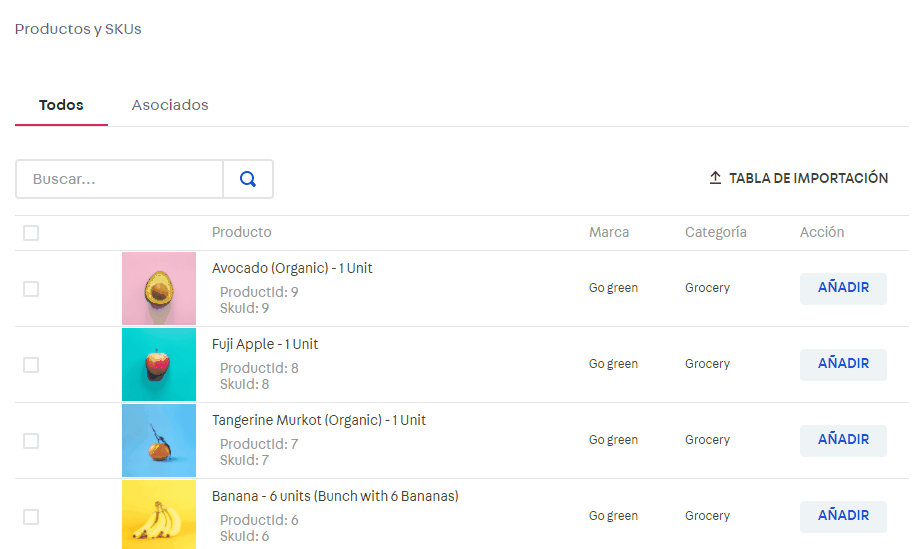The height and width of the screenshot is (549, 922).
Task: Hit AÑADIR button for Banana
Action: [x=843, y=516]
